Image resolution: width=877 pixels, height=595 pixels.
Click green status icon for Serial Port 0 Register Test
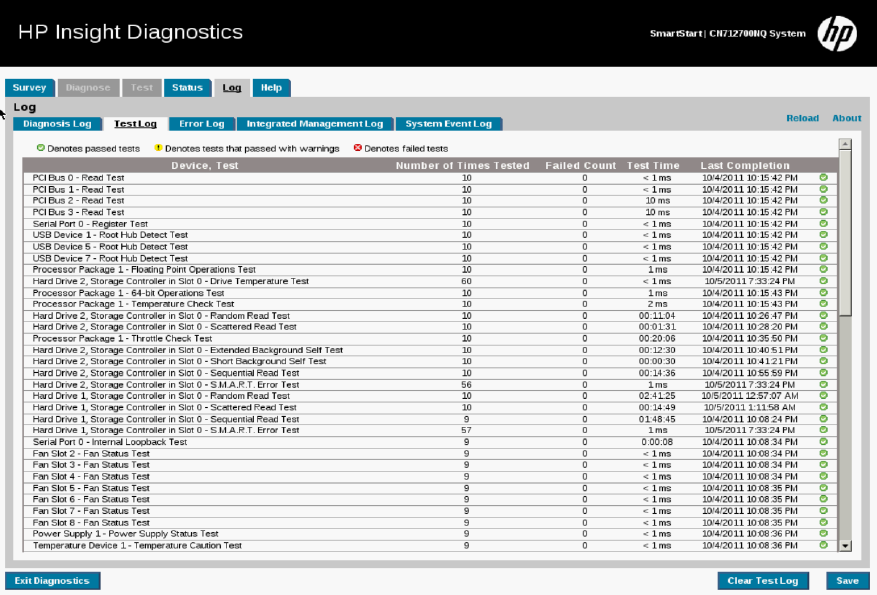tap(824, 224)
